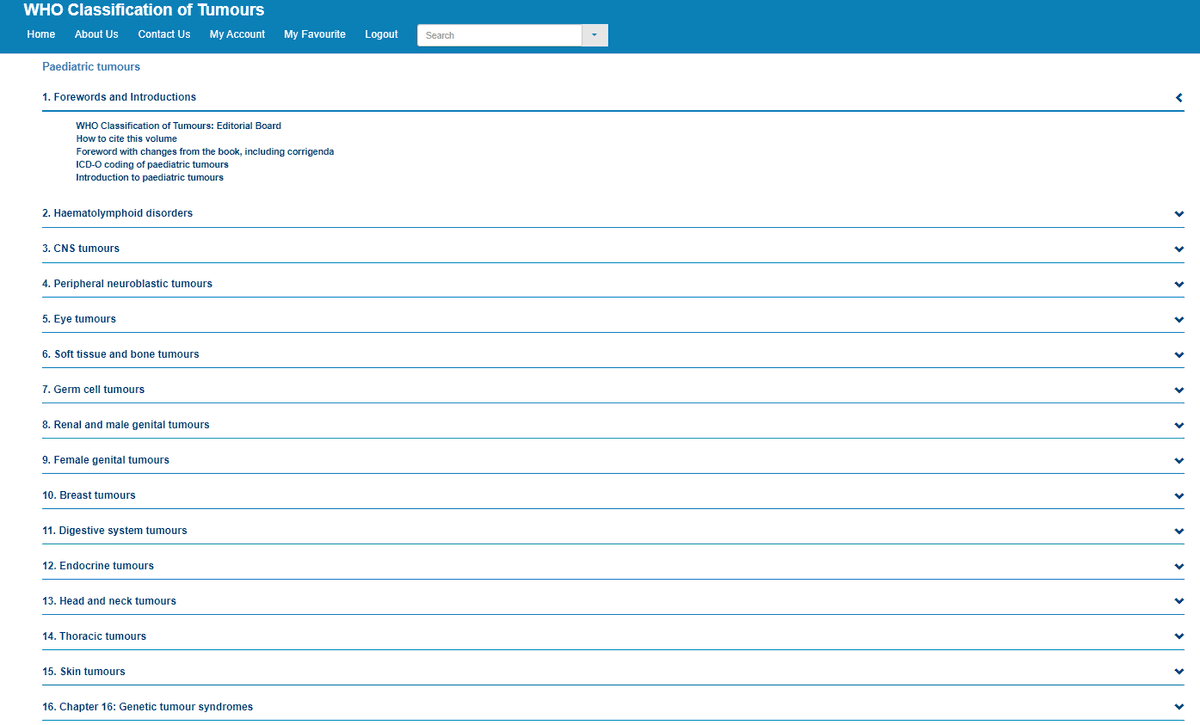The height and width of the screenshot is (725, 1200).
Task: Select 4. Peripheral neuroblastic tumours section title
Action: click(127, 284)
